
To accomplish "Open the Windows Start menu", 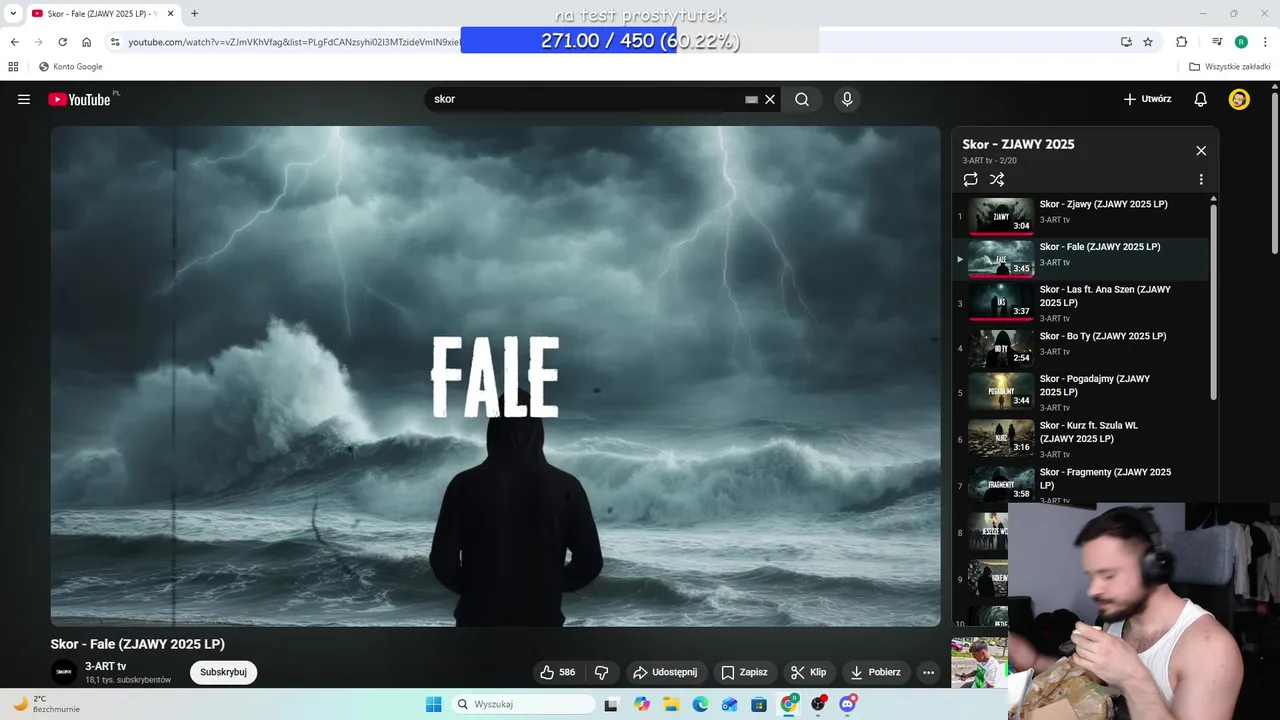I will (x=433, y=704).
